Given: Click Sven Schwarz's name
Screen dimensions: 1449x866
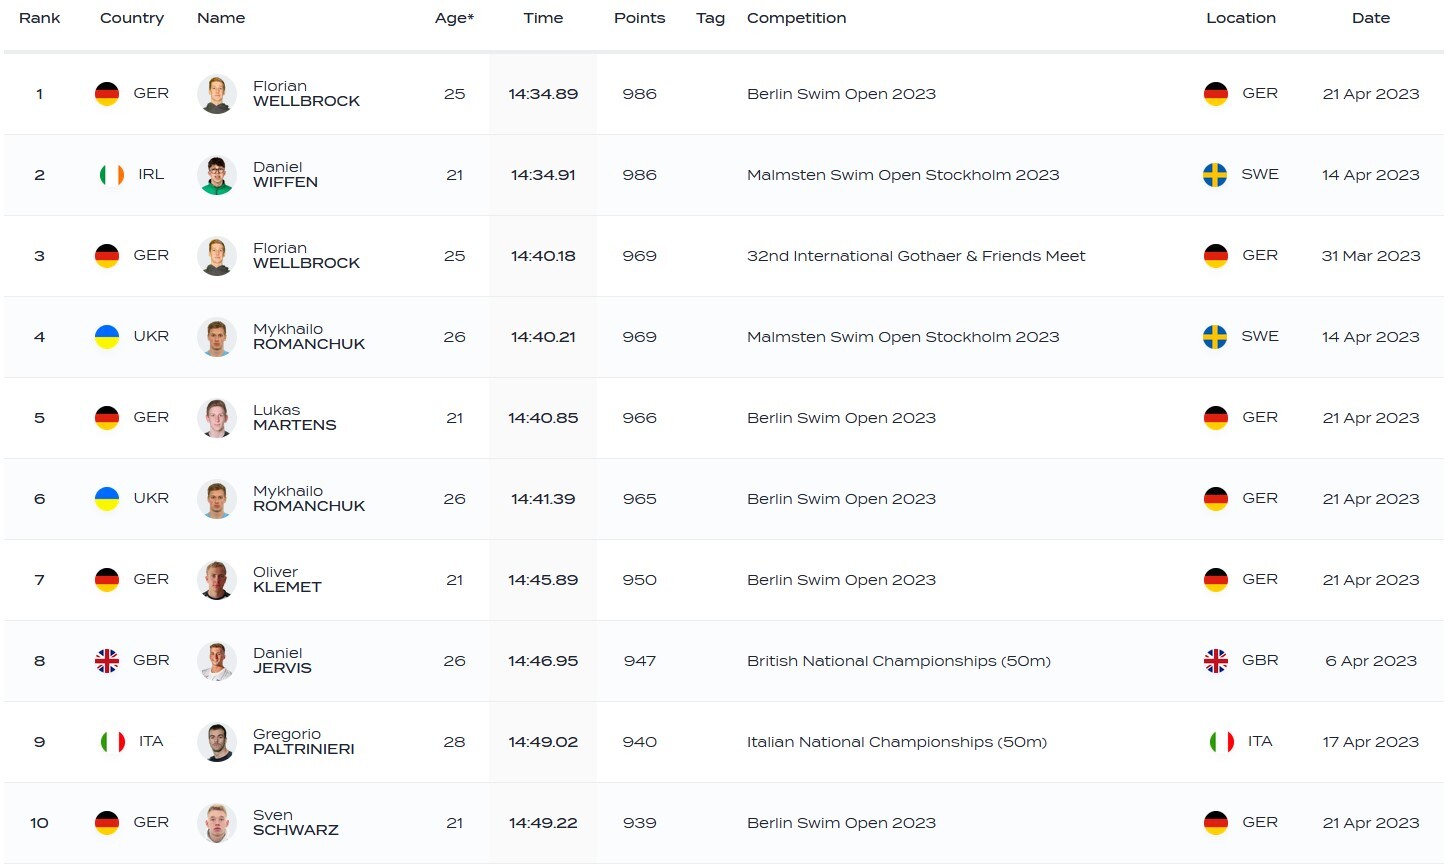Looking at the screenshot, I should [295, 823].
